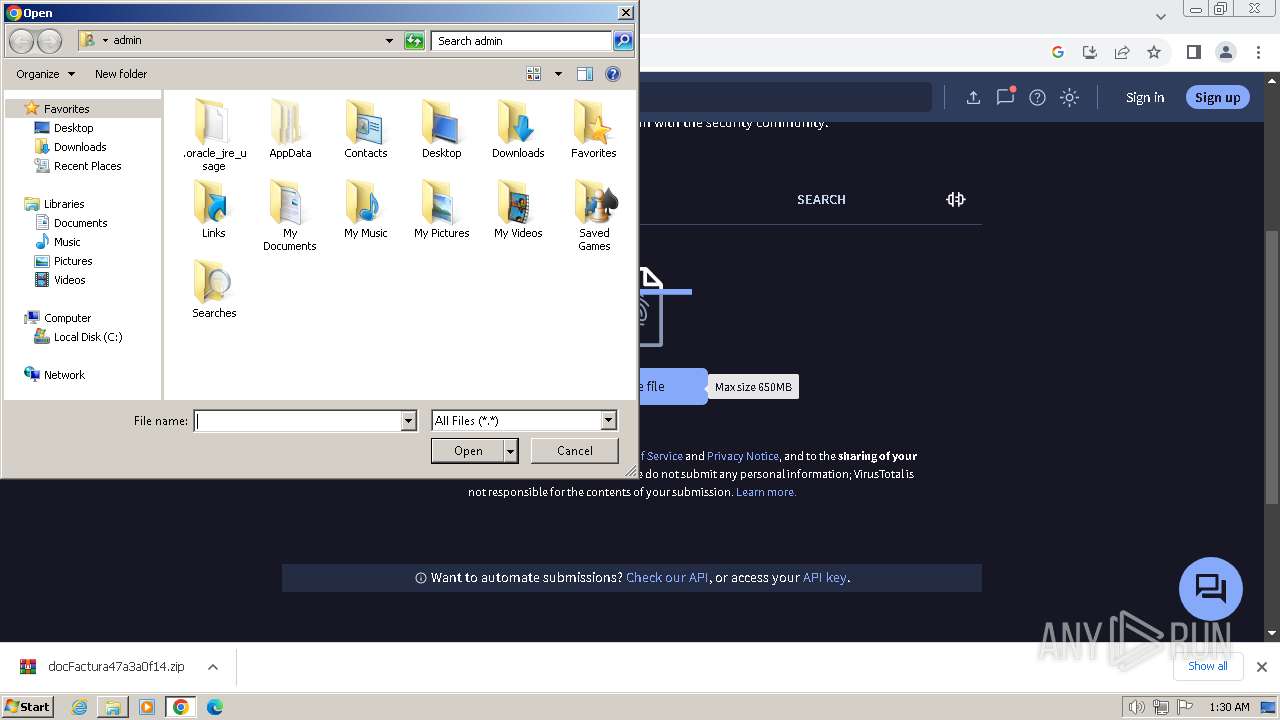Bookmark page with Chrome star icon

pyautogui.click(x=1154, y=52)
